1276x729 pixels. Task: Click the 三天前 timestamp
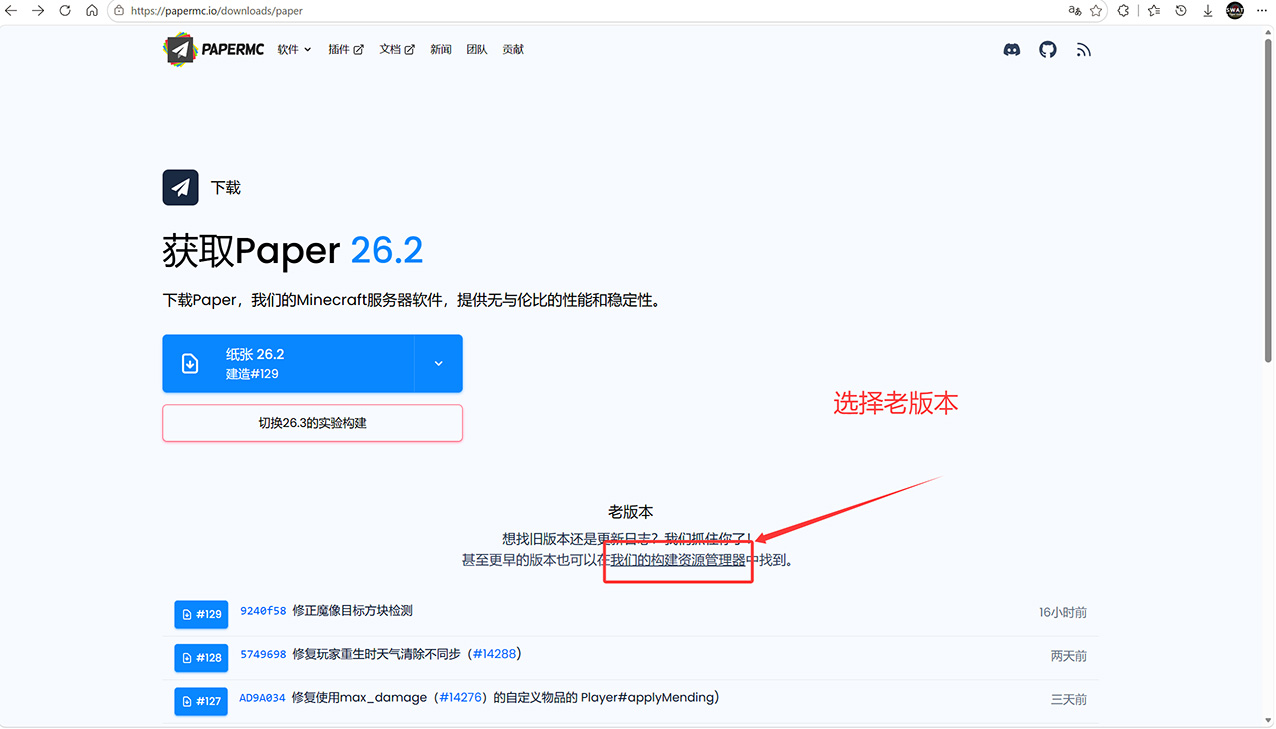coord(1069,700)
